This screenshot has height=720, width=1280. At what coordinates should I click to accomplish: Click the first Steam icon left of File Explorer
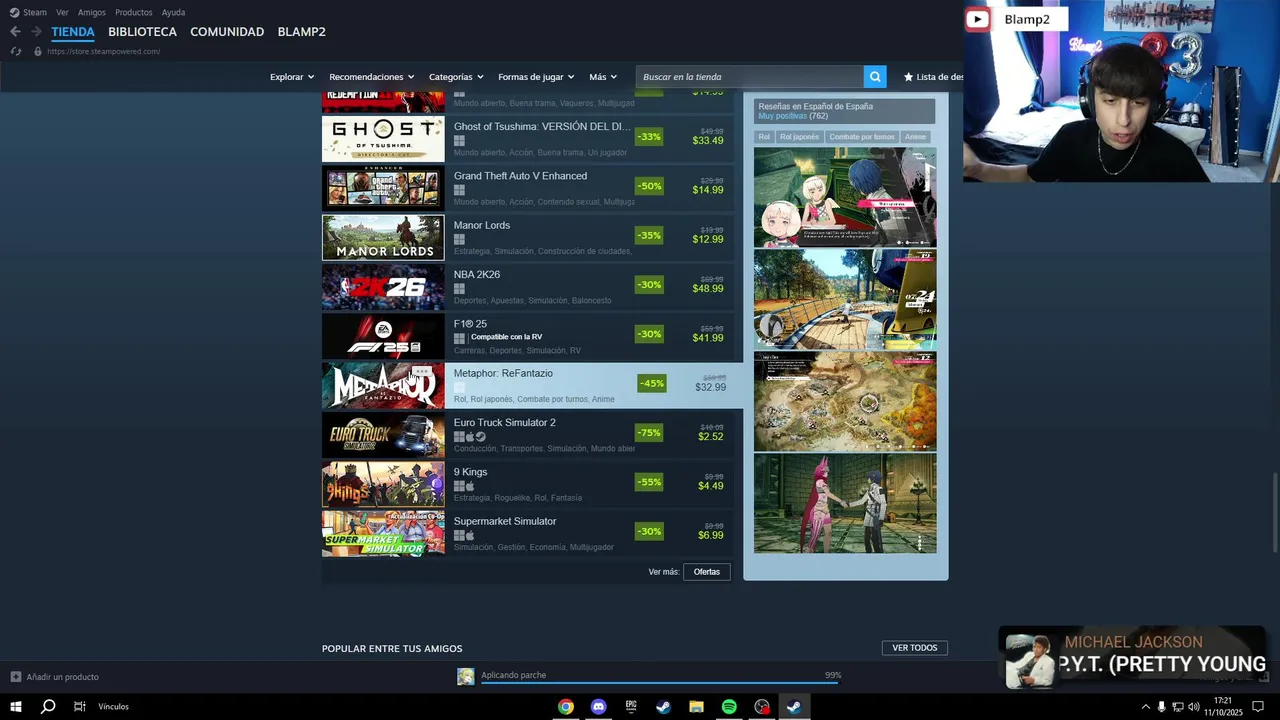click(663, 707)
